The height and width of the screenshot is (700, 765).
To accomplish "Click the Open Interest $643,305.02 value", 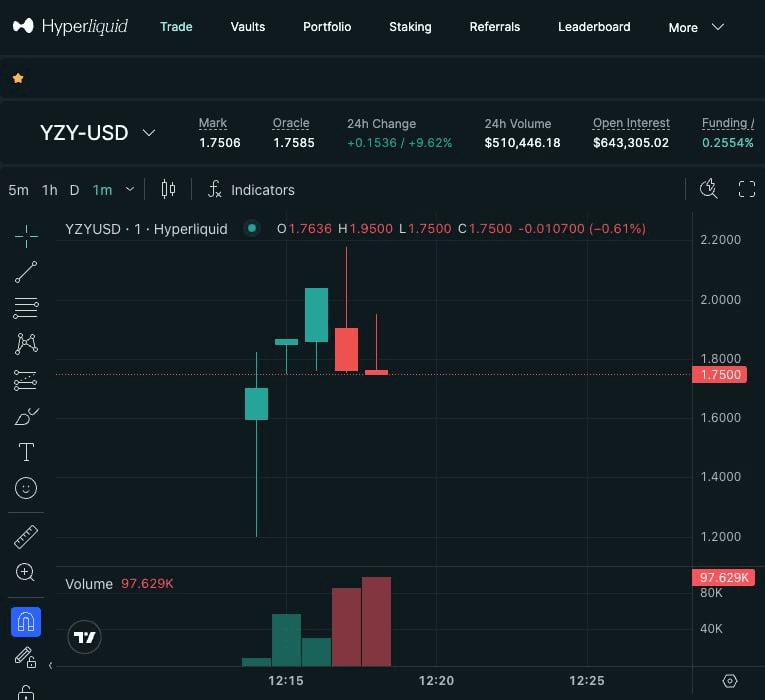I will (x=631, y=143).
